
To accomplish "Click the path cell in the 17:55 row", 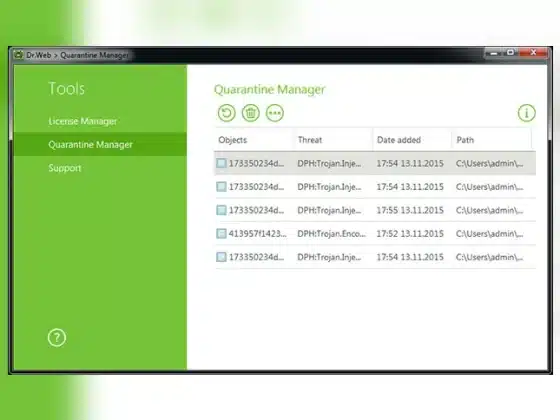I will 489,210.
